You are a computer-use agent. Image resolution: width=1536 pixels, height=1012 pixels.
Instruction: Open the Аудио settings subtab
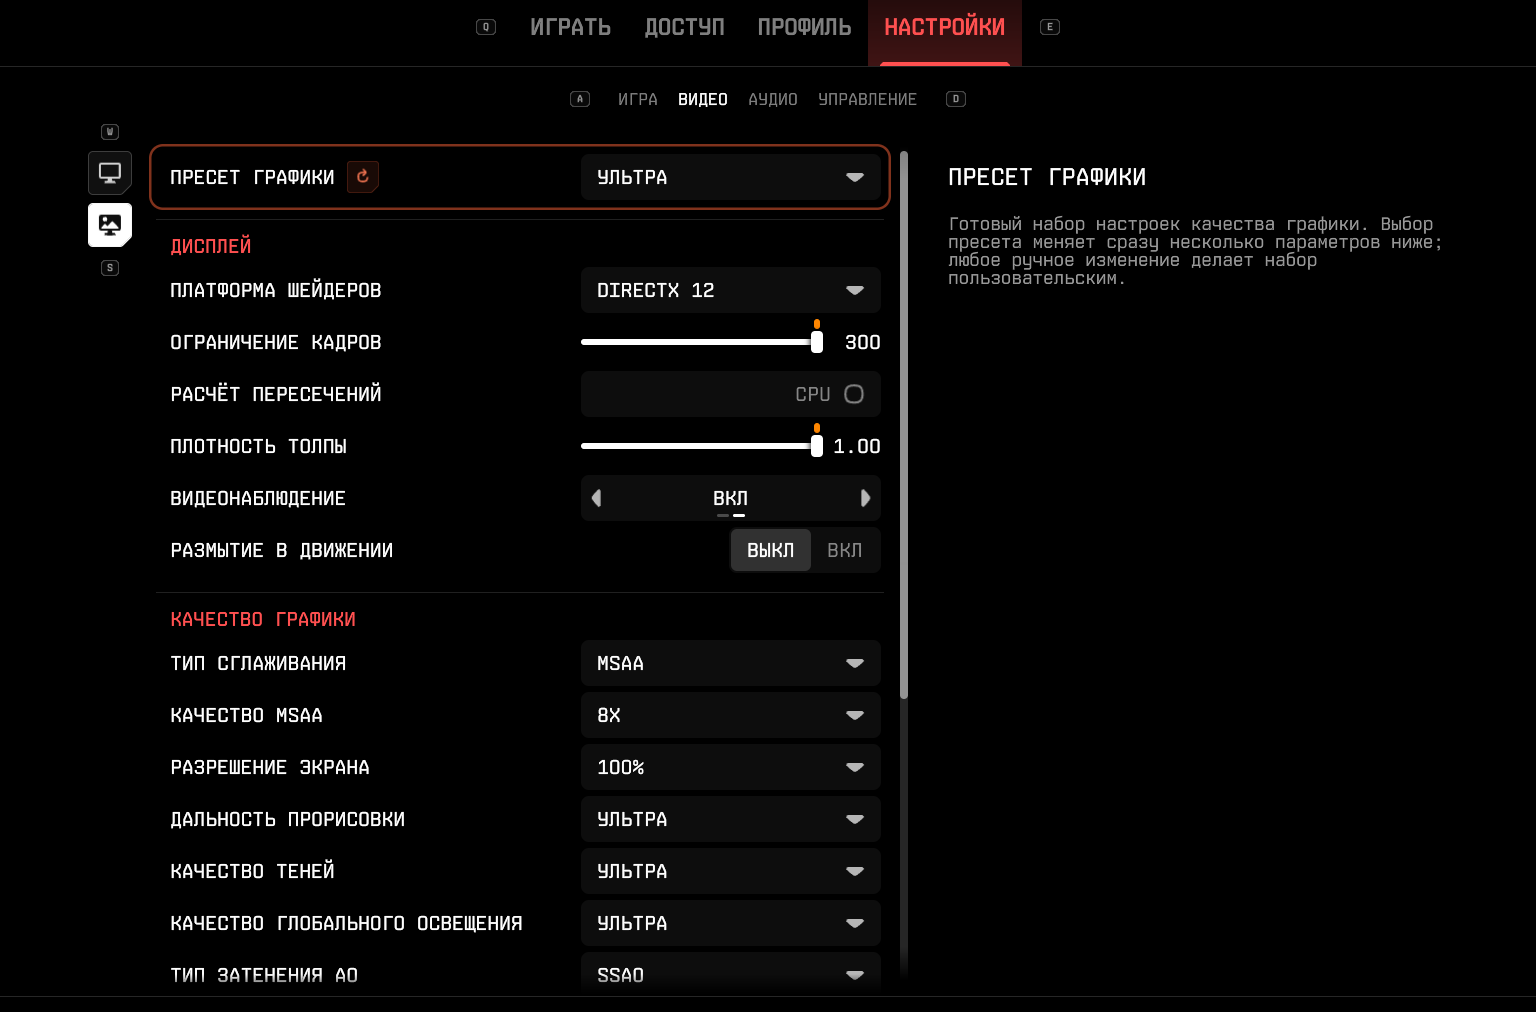click(773, 99)
